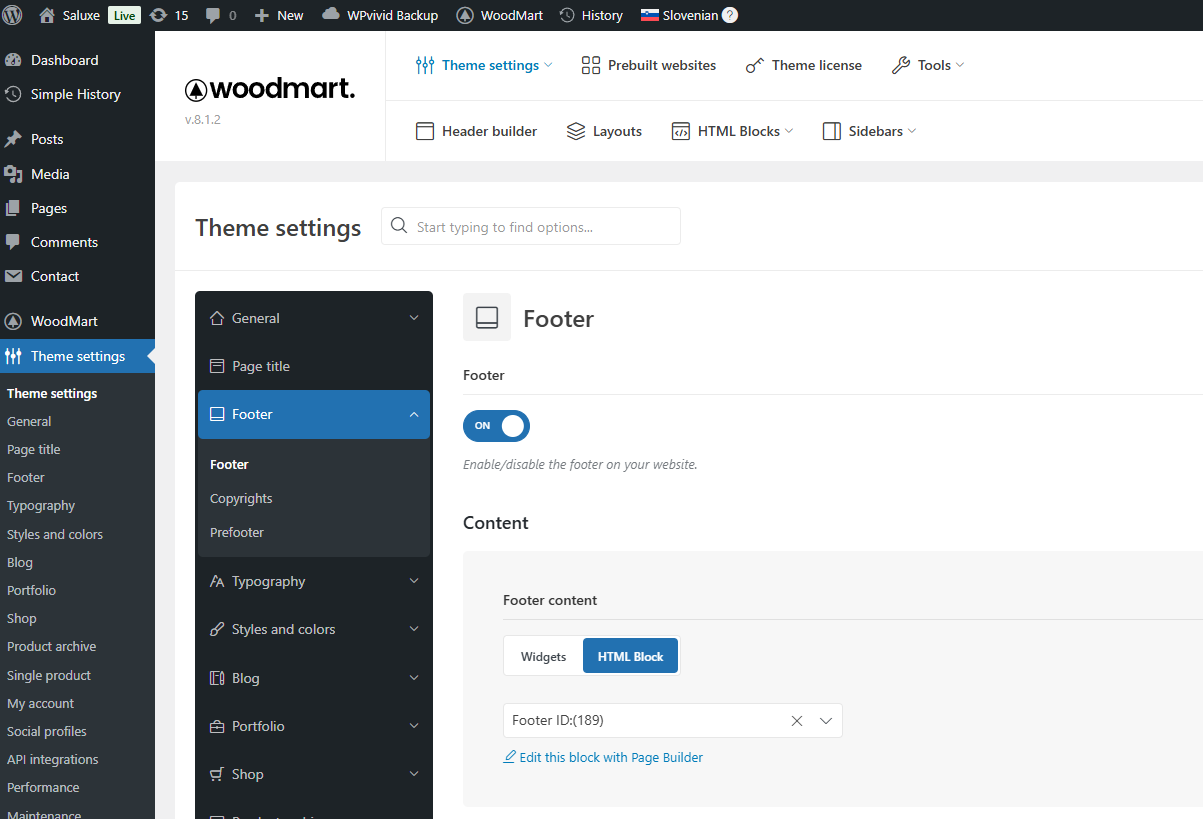Expand the General settings section

coord(314,318)
